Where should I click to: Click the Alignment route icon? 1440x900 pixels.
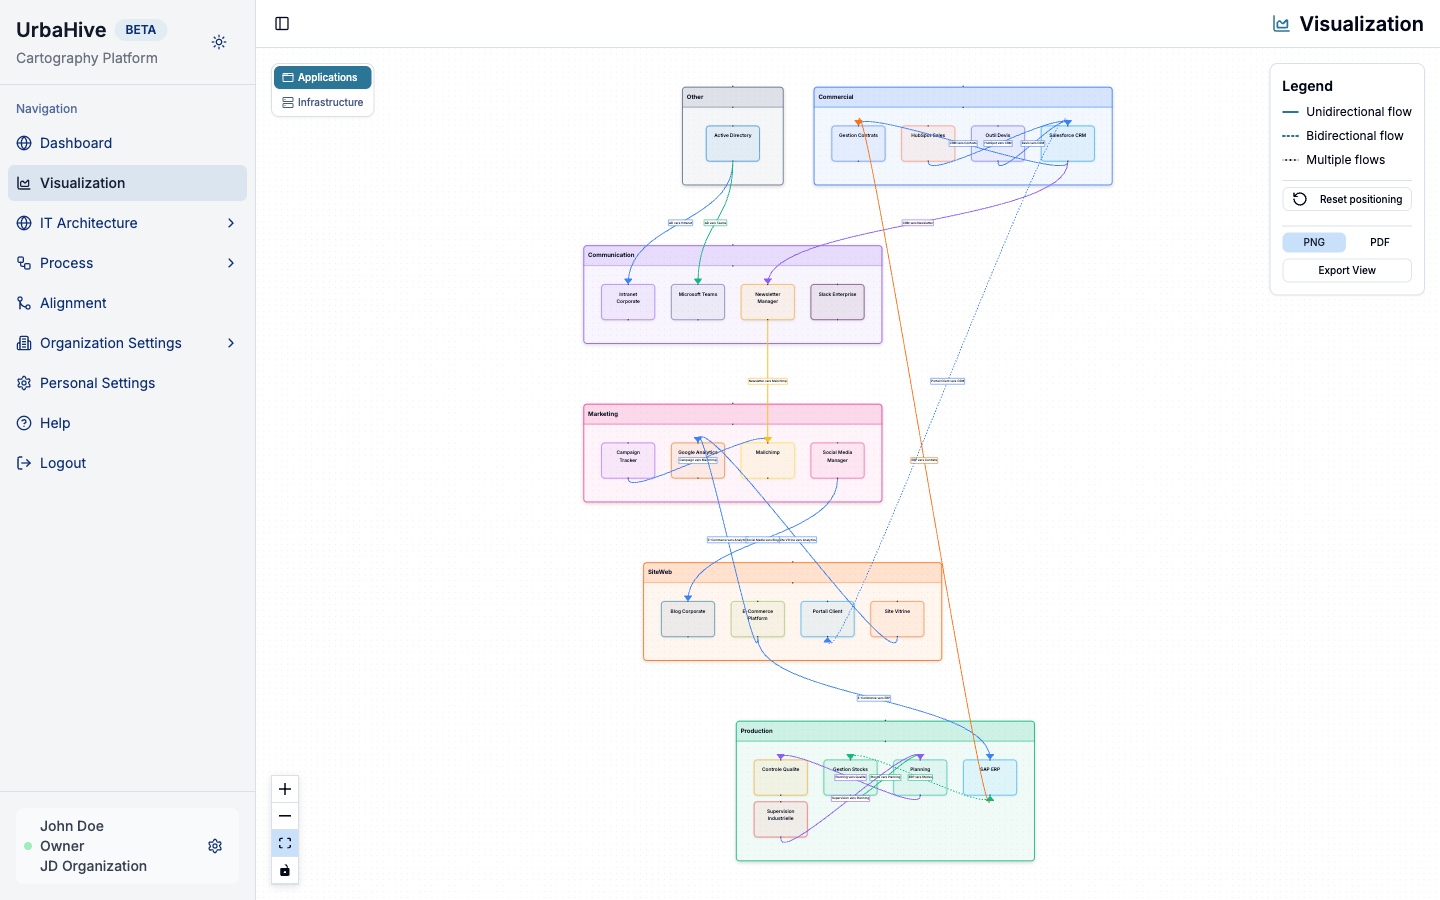click(24, 303)
